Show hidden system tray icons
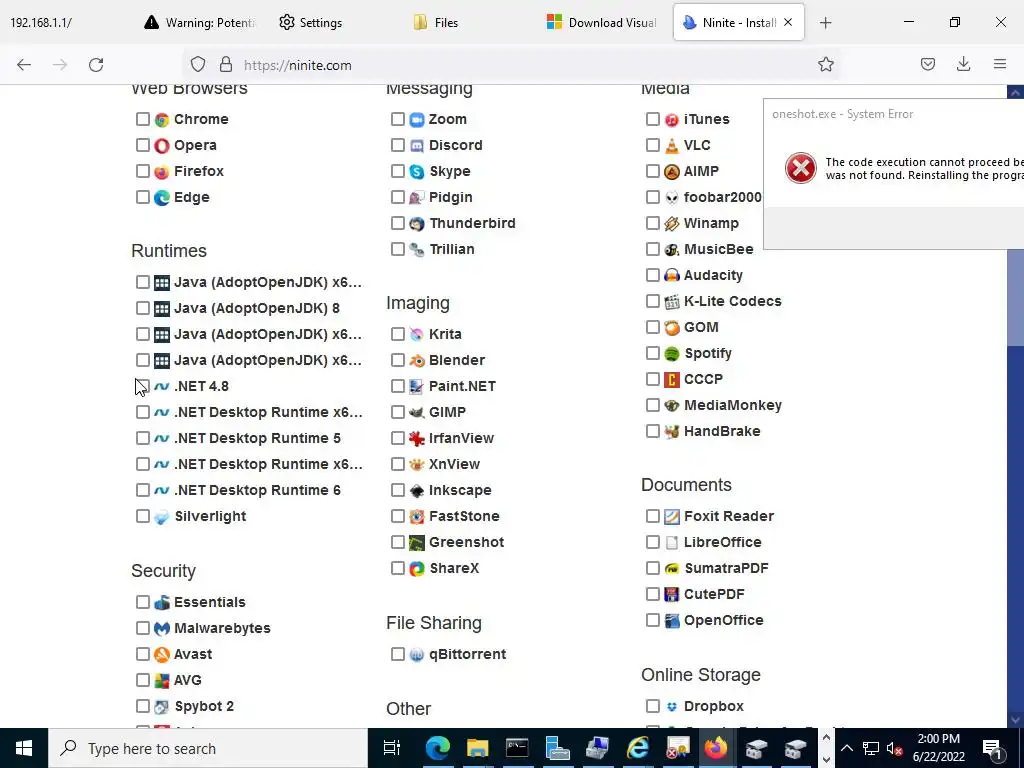Viewport: 1024px width, 768px height. pos(846,748)
